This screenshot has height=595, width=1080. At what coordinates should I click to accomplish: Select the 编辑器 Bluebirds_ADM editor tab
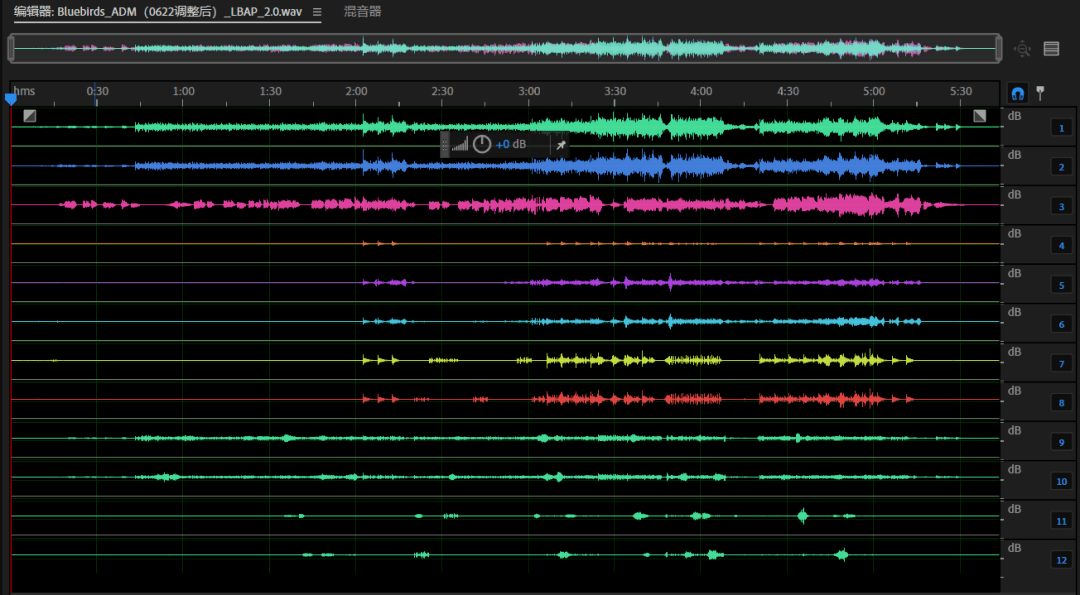tap(158, 12)
